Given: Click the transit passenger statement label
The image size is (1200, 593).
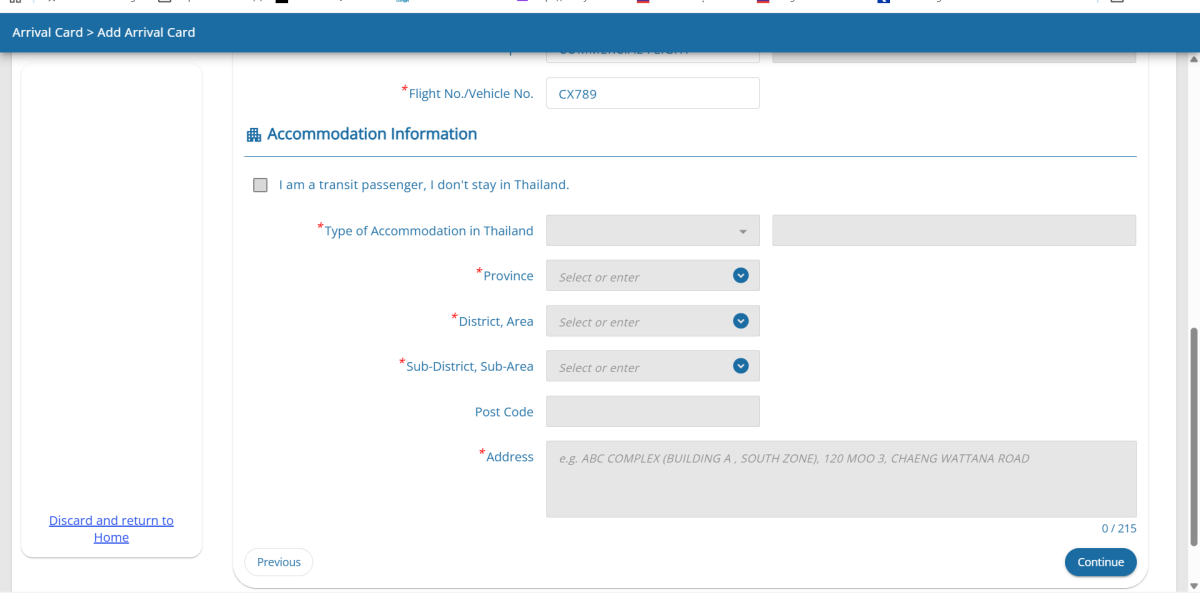Looking at the screenshot, I should (x=423, y=185).
